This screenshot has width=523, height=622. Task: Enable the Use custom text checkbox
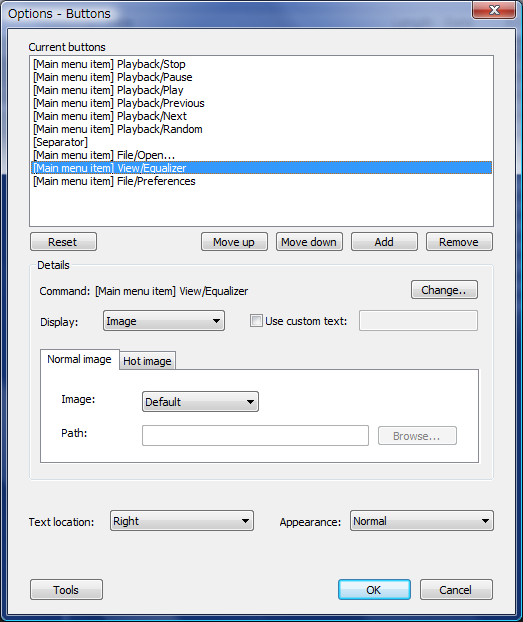coord(256,321)
